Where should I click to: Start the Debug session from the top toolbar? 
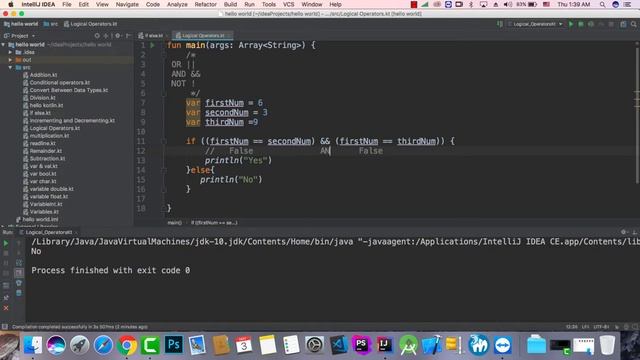(x=581, y=24)
